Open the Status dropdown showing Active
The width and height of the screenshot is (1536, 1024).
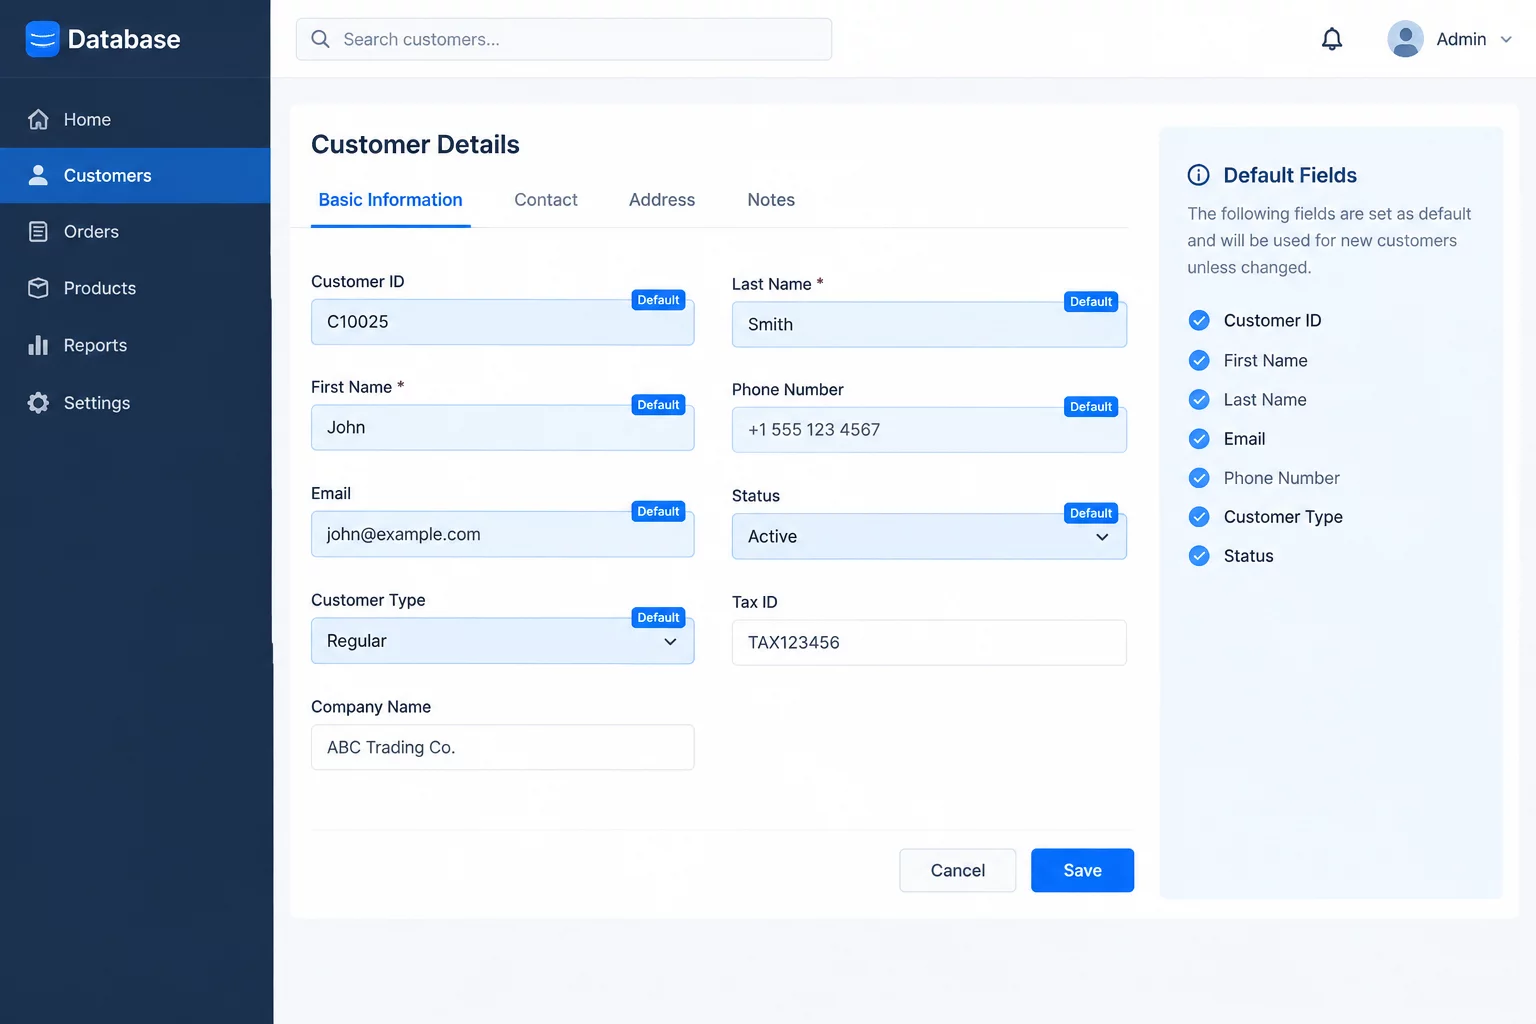(929, 537)
